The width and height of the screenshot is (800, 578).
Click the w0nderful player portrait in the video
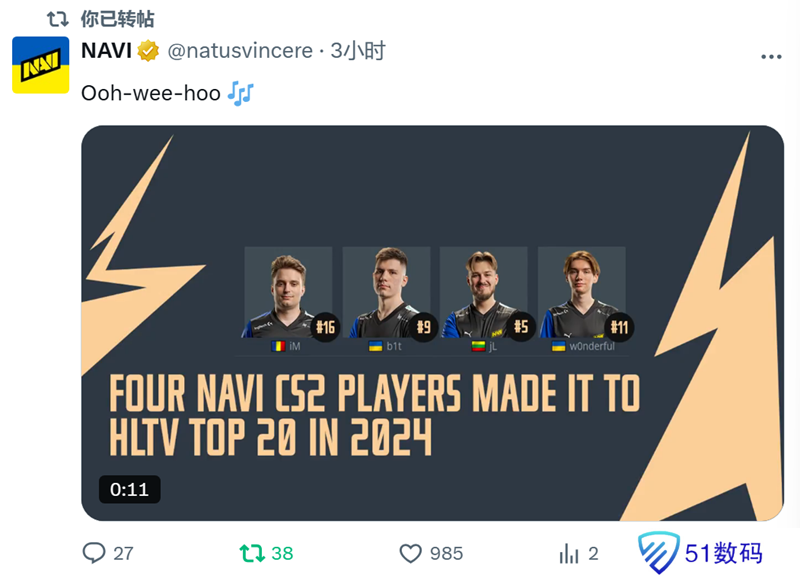coord(581,293)
